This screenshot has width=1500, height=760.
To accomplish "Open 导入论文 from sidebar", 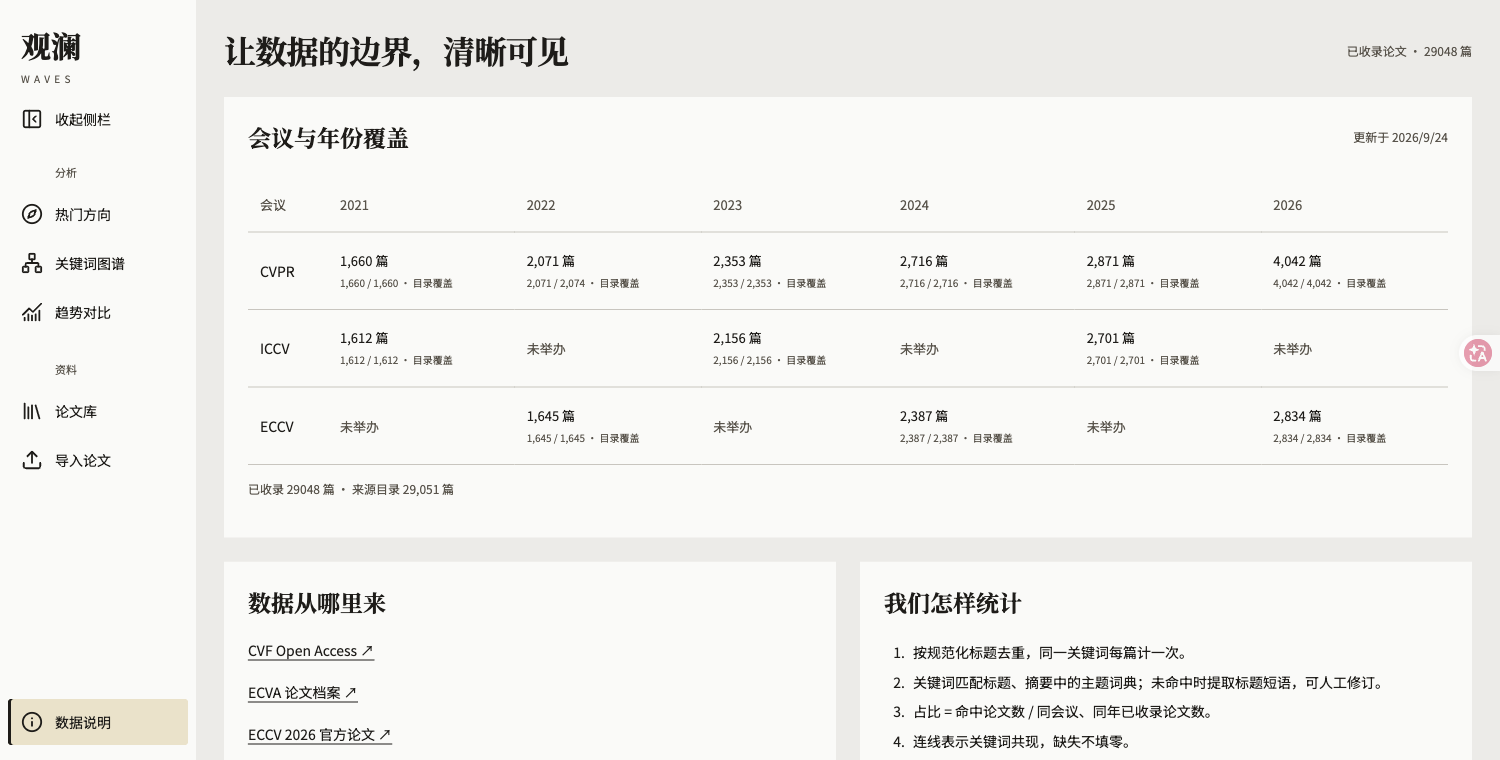I will 98,460.
